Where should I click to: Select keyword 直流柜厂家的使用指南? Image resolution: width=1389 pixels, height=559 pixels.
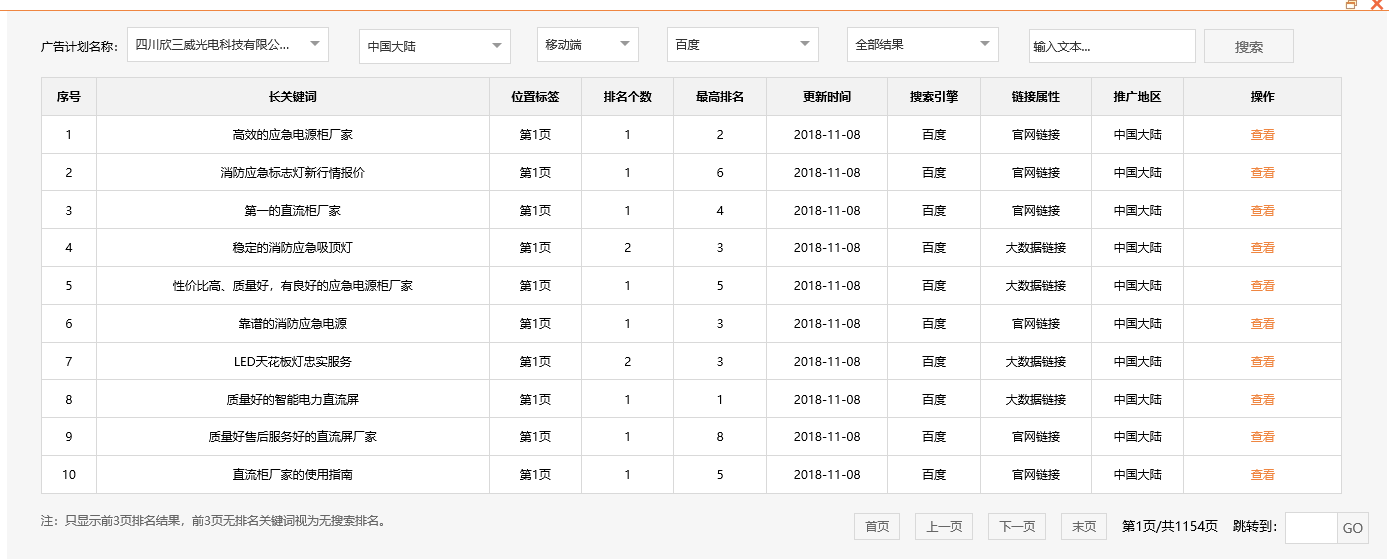click(x=293, y=475)
